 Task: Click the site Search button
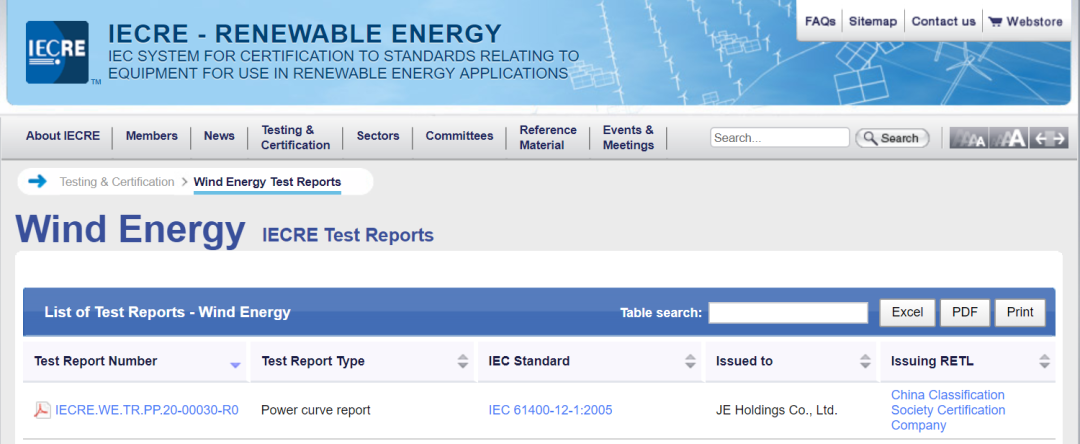pyautogui.click(x=892, y=138)
